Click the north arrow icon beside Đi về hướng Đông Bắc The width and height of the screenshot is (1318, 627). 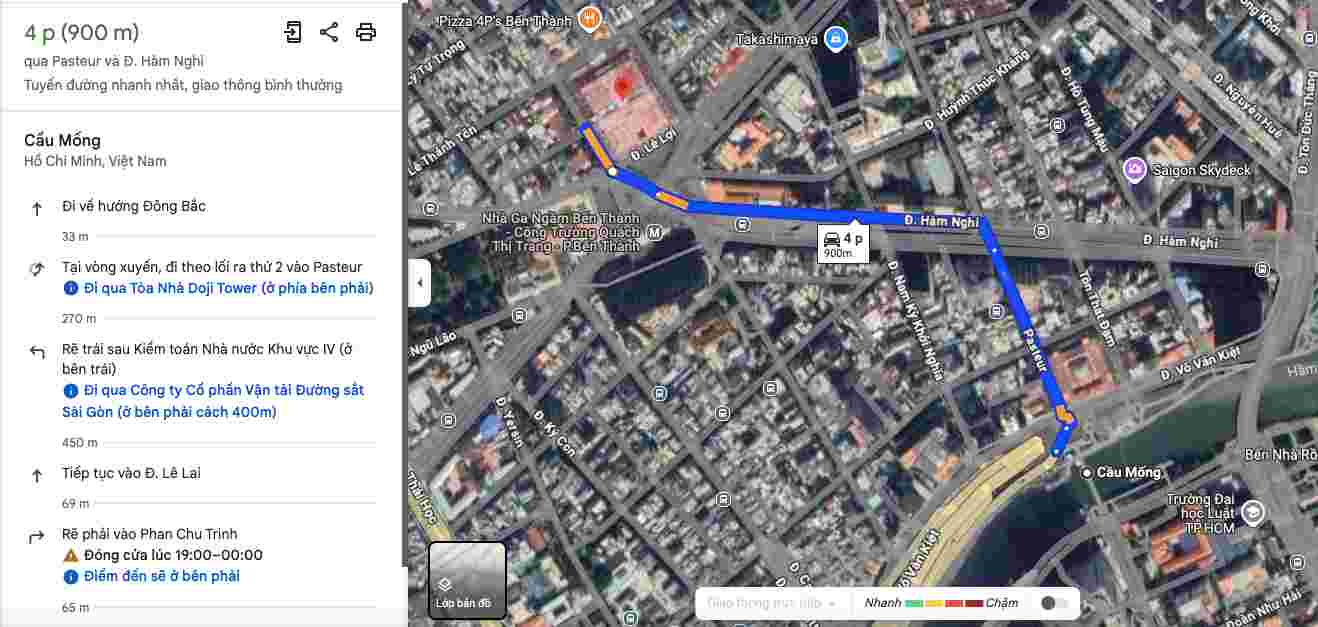[x=37, y=208]
